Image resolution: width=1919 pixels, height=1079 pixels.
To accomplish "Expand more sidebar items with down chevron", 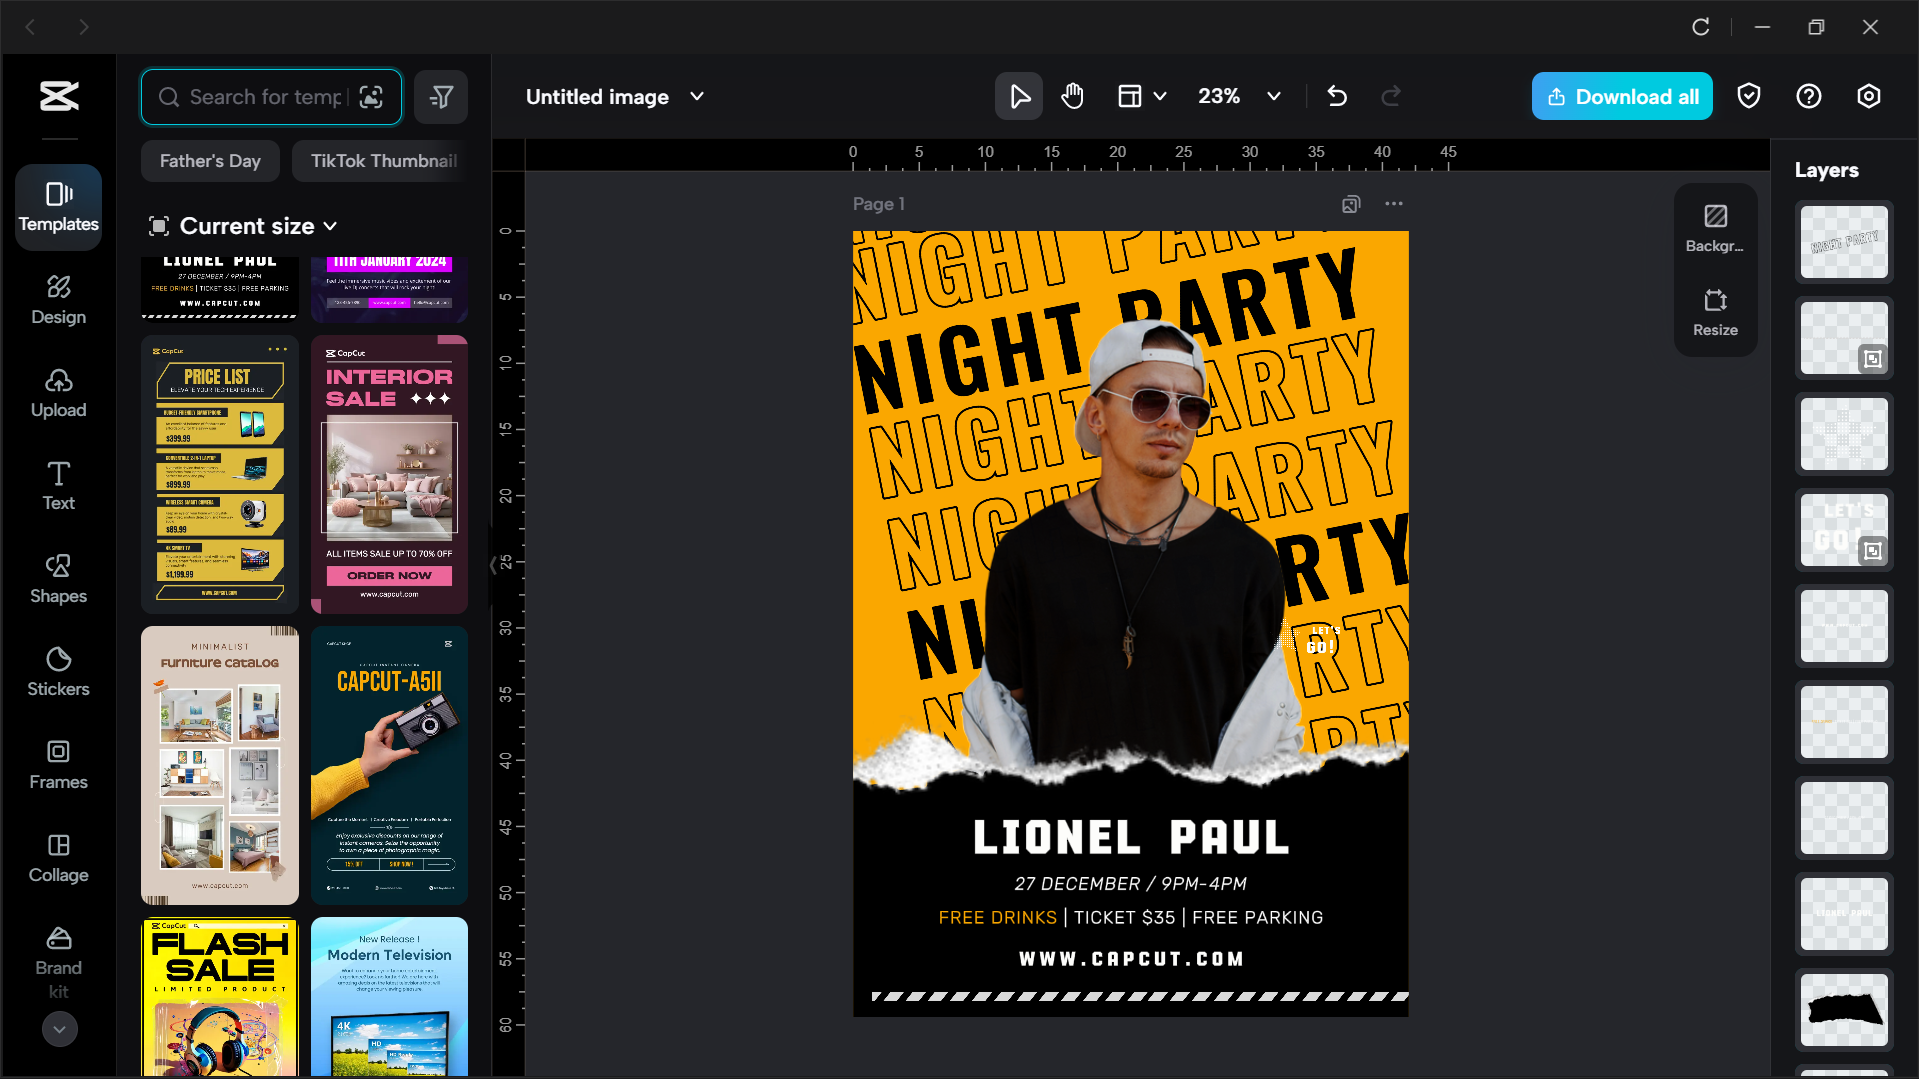I will pyautogui.click(x=59, y=1029).
